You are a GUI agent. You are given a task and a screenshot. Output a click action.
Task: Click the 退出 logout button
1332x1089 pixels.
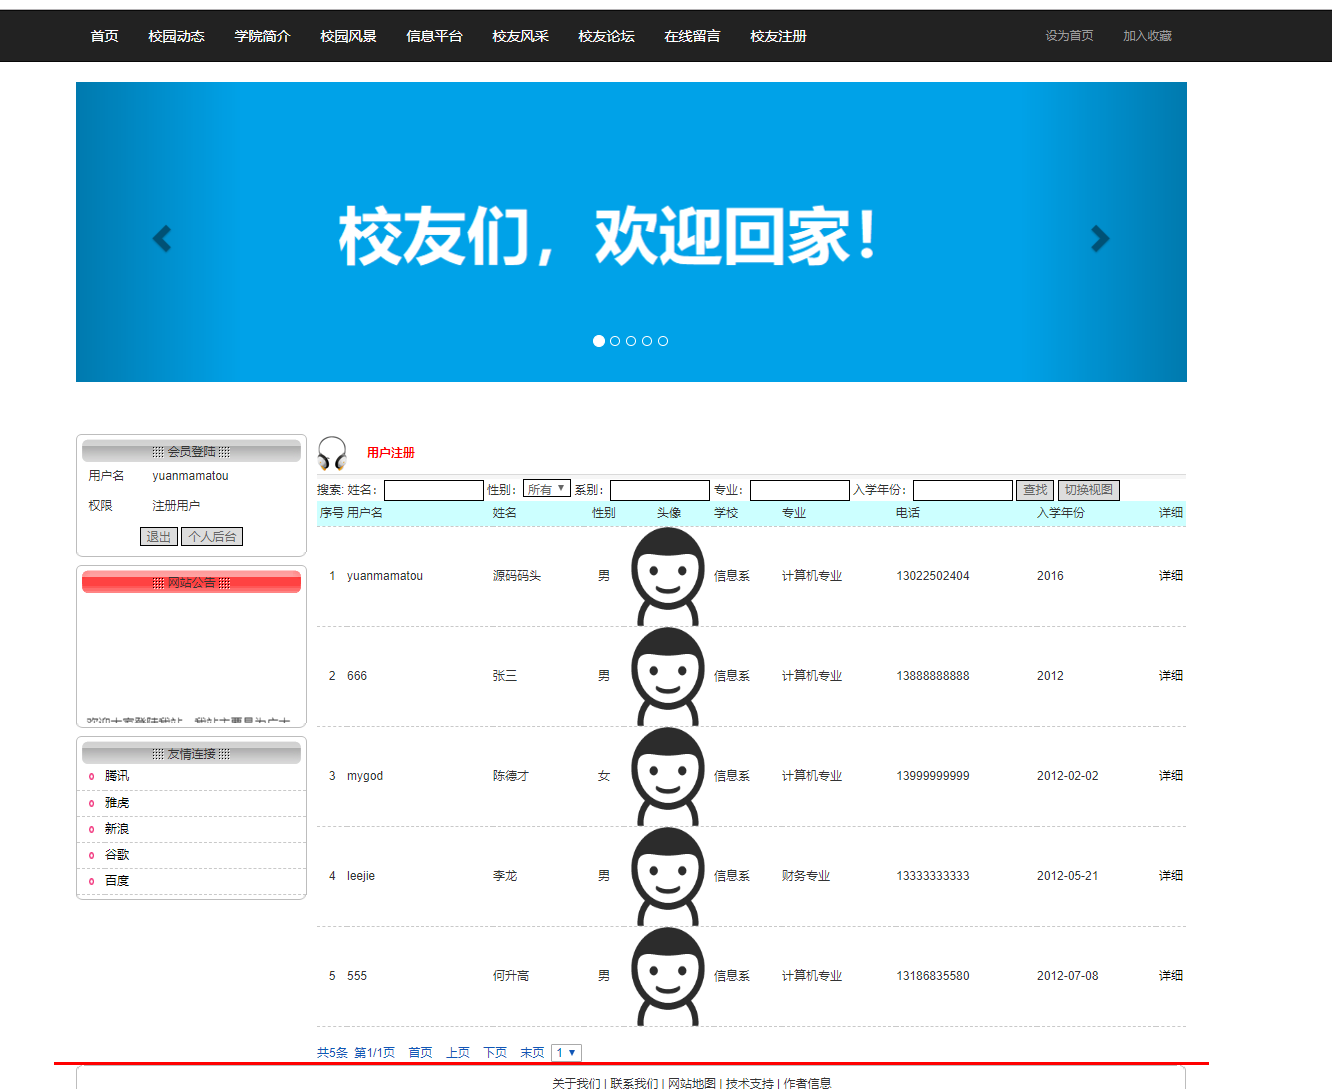point(158,536)
